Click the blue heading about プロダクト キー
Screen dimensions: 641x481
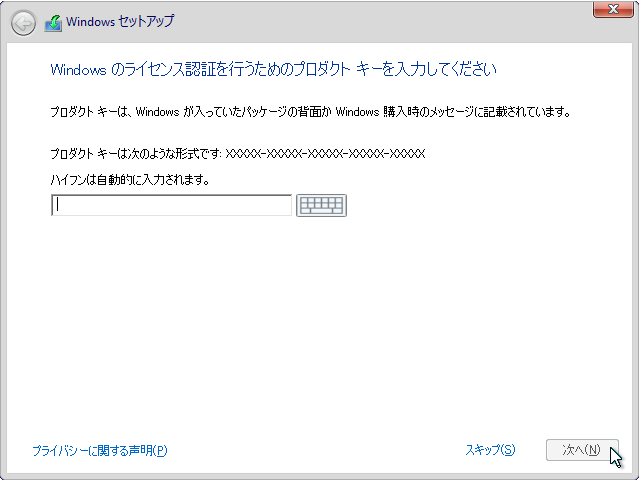click(x=273, y=69)
